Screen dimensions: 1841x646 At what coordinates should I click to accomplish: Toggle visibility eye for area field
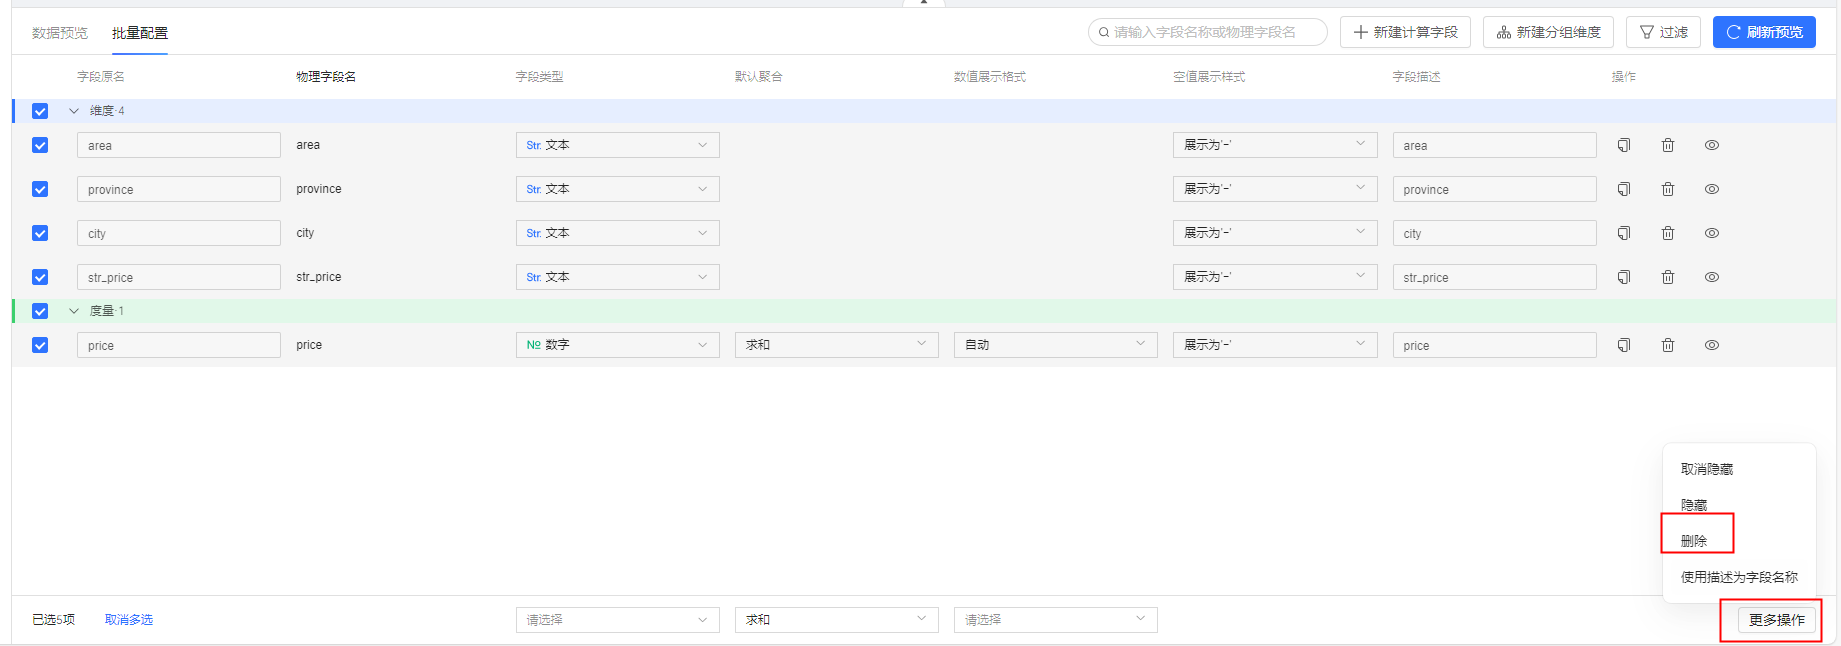tap(1712, 145)
